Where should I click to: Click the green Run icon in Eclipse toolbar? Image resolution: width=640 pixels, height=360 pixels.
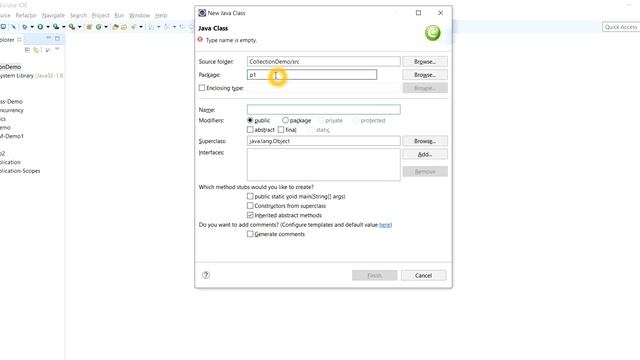click(x=40, y=27)
